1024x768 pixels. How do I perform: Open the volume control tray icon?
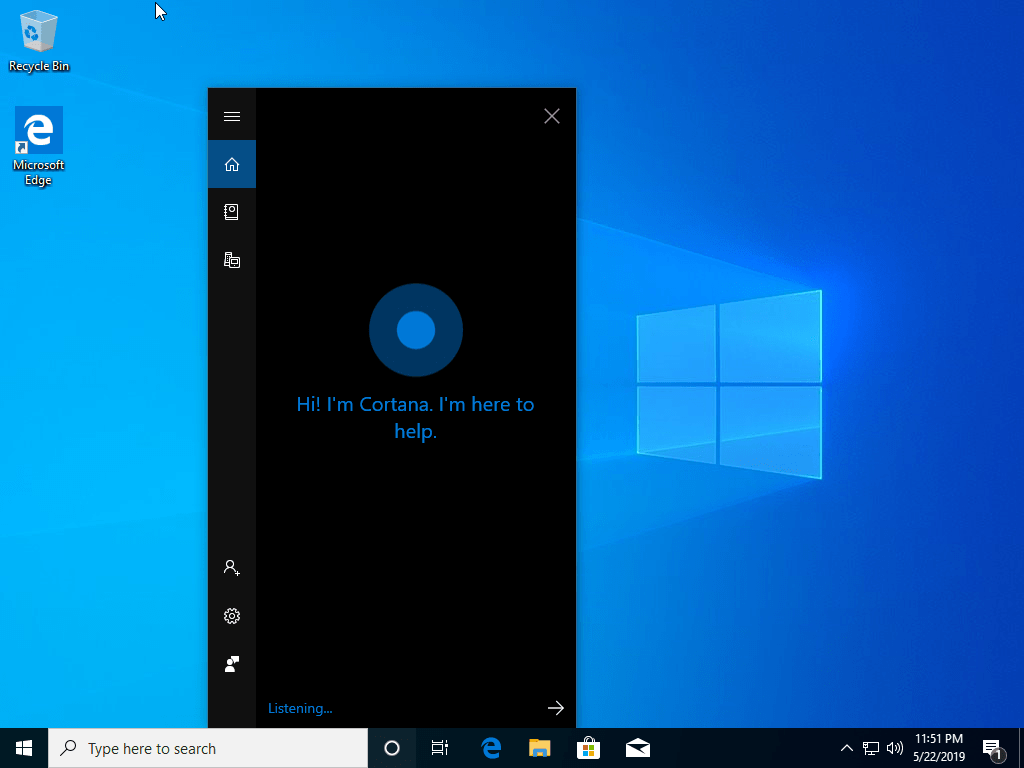click(895, 748)
